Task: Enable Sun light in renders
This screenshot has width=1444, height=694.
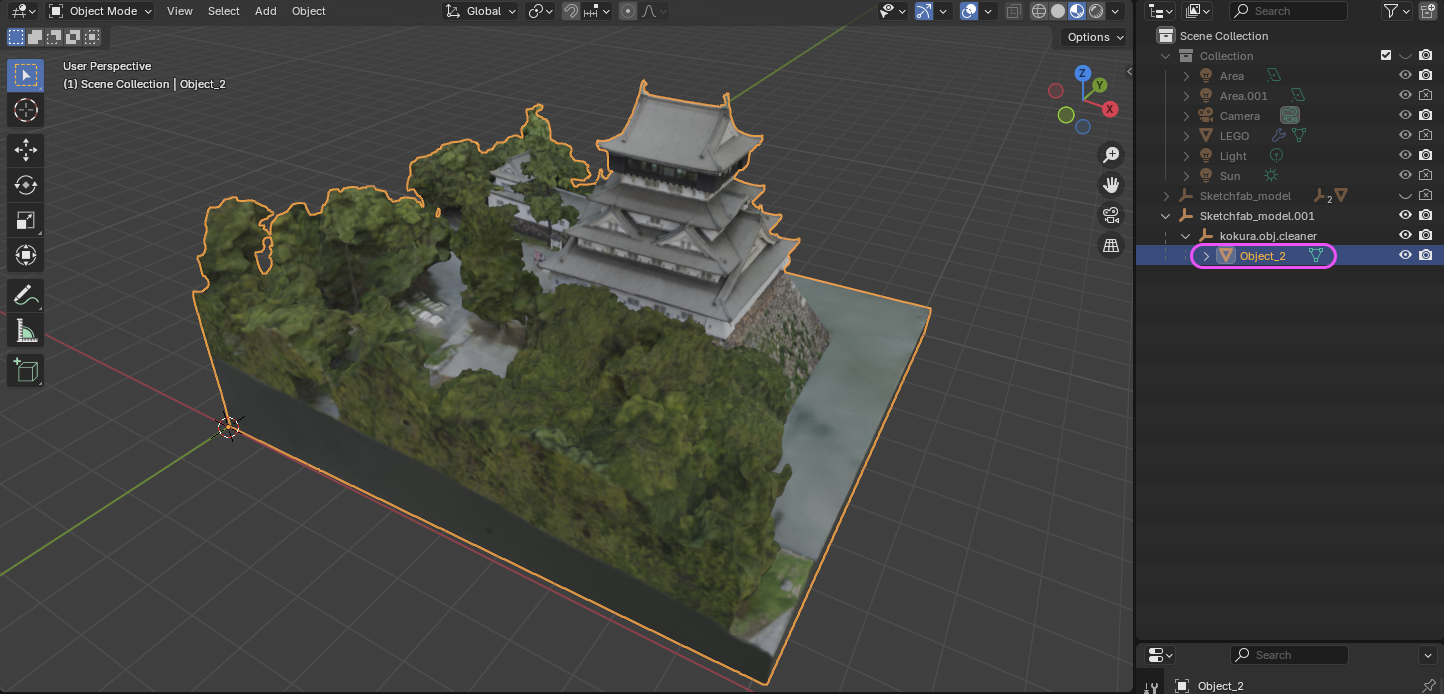Action: click(x=1426, y=176)
